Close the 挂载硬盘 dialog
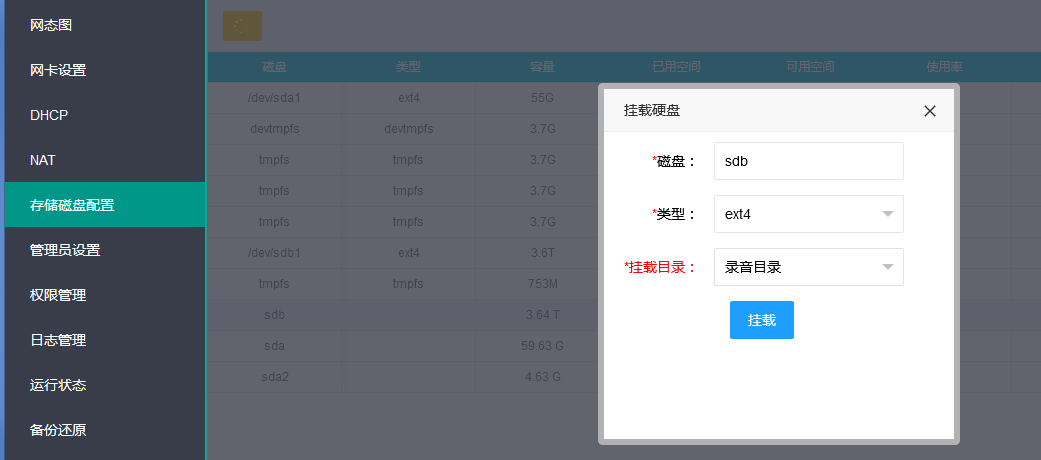Screen dimensions: 1041x460 (930, 111)
